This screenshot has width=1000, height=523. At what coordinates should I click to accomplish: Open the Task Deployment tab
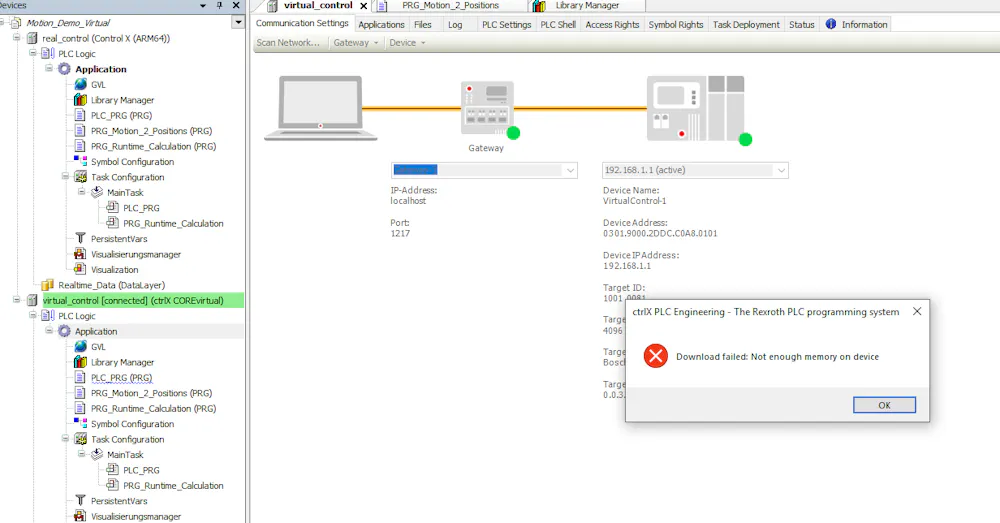point(746,24)
